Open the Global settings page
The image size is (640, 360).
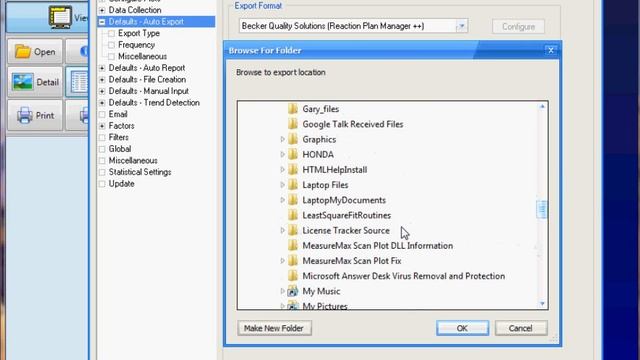tap(120, 149)
